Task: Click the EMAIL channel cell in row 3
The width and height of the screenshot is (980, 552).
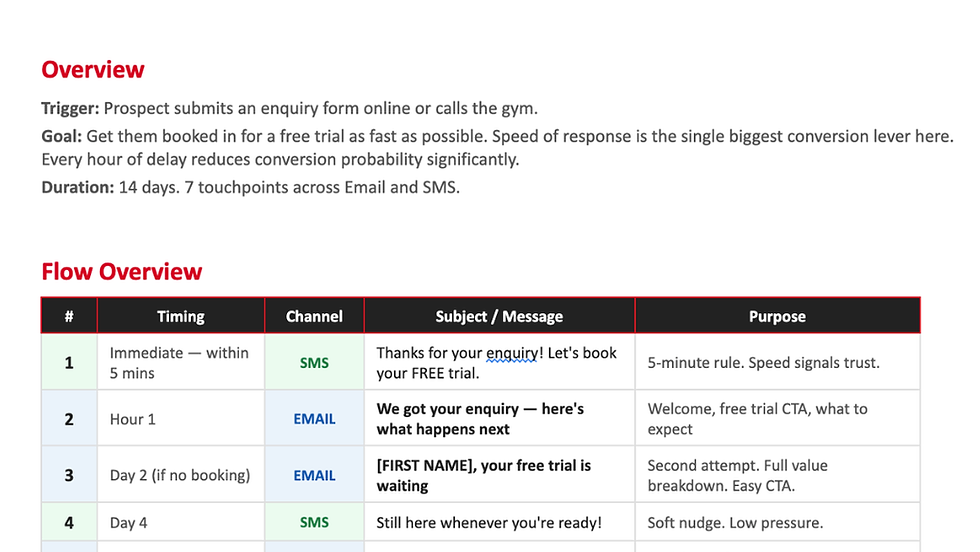Action: click(314, 475)
